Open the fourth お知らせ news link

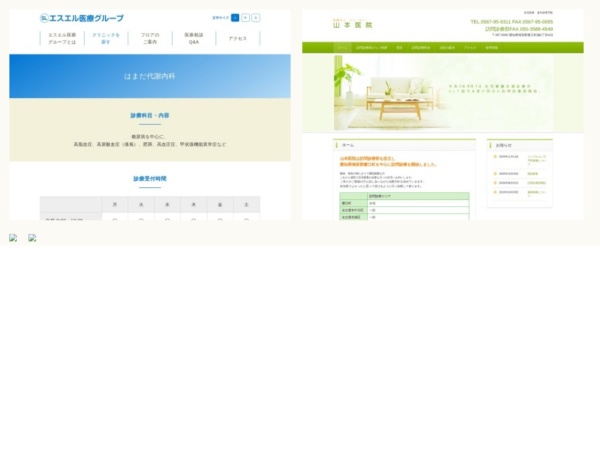point(537,194)
